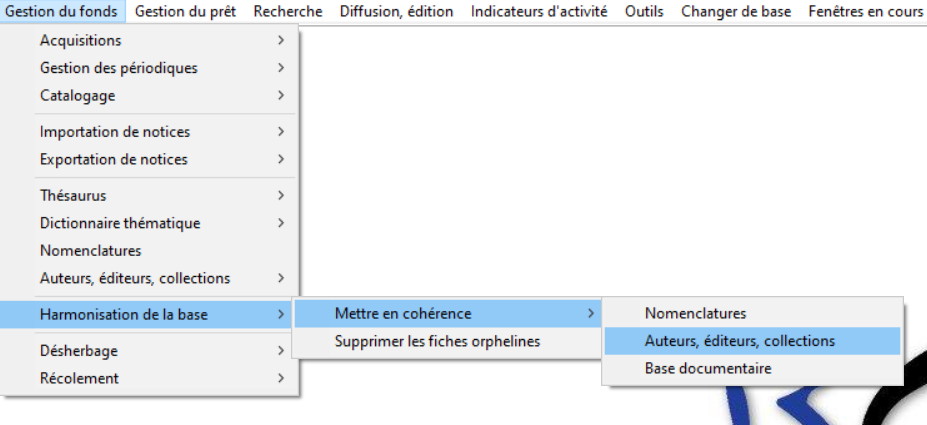The height and width of the screenshot is (425, 927).
Task: Select Exportation de notices entry
Action: (x=150, y=159)
